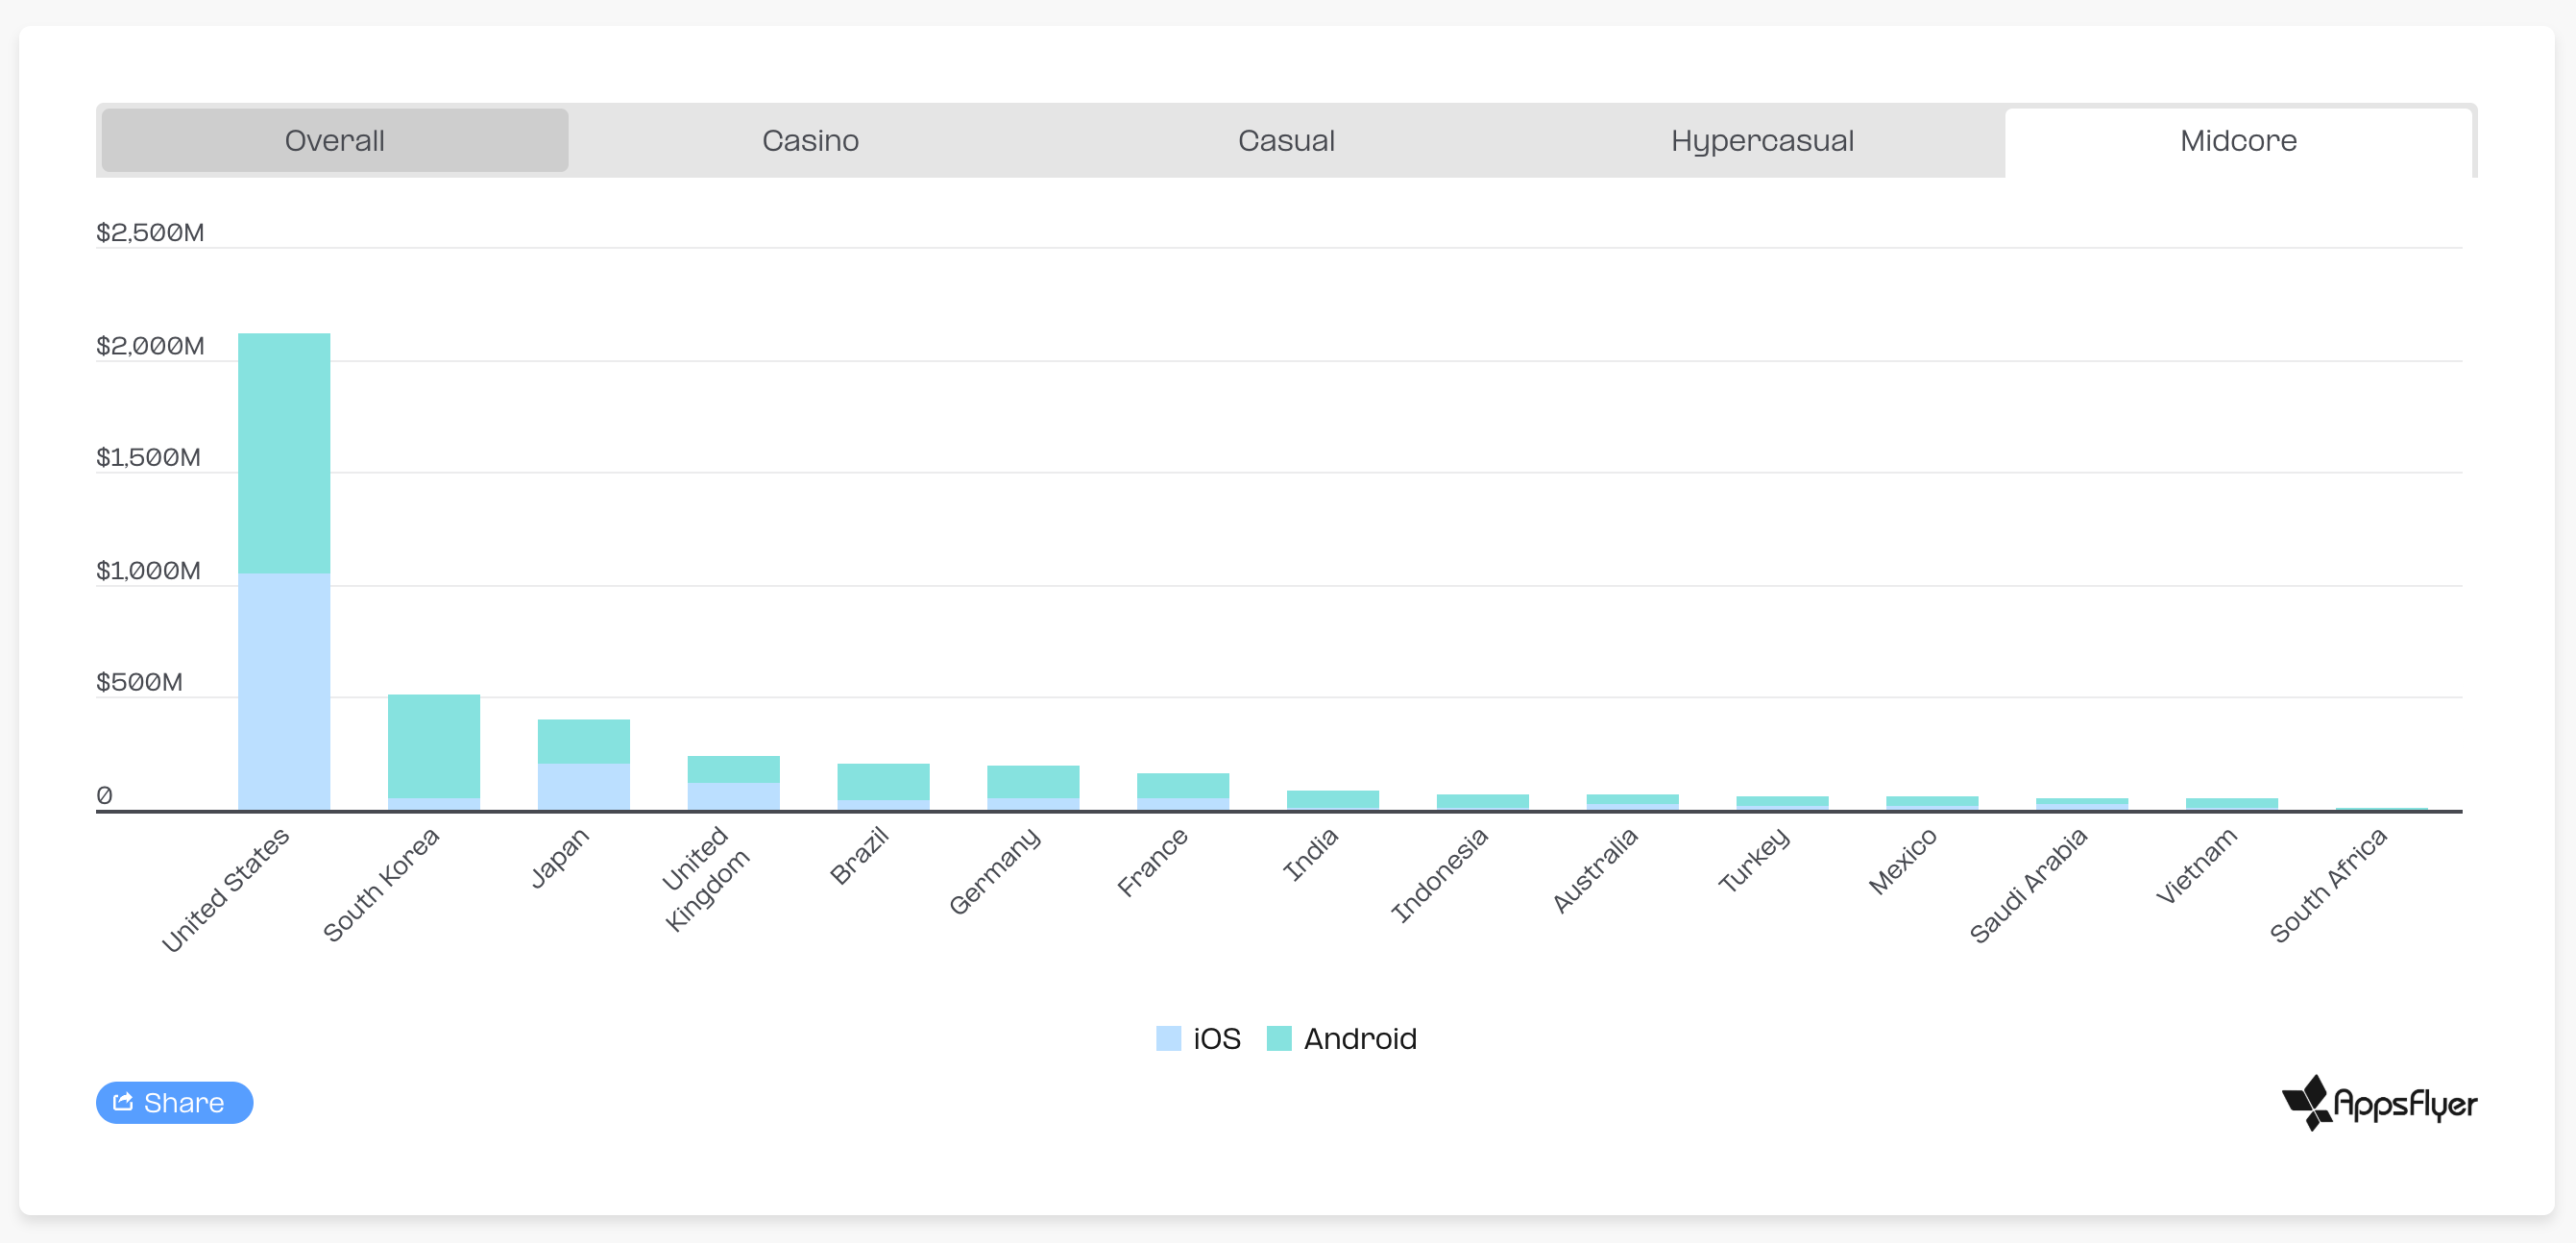Screen dimensions: 2576x1243
Task: Select the South Korea bar
Action: click(x=434, y=752)
